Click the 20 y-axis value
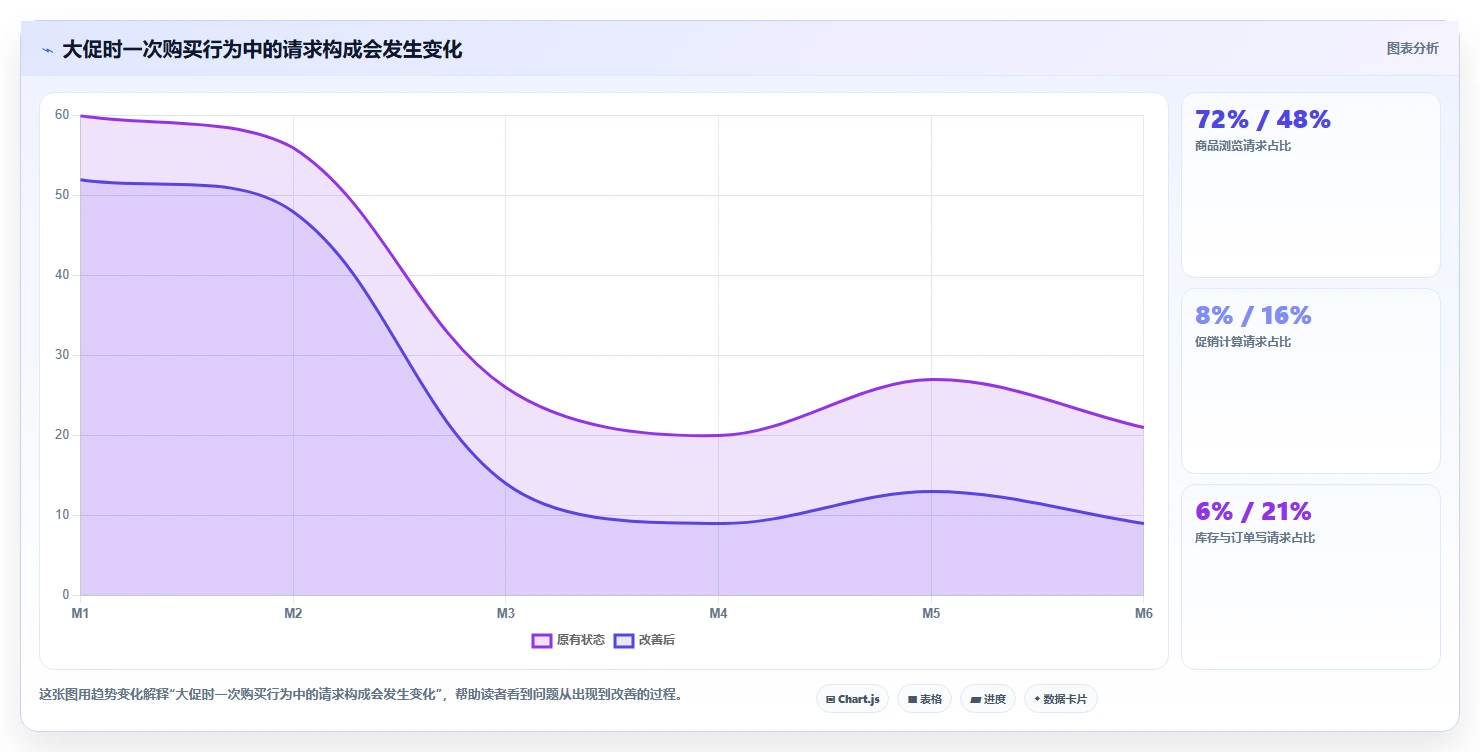Image resolution: width=1480 pixels, height=752 pixels. pyautogui.click(x=62, y=435)
